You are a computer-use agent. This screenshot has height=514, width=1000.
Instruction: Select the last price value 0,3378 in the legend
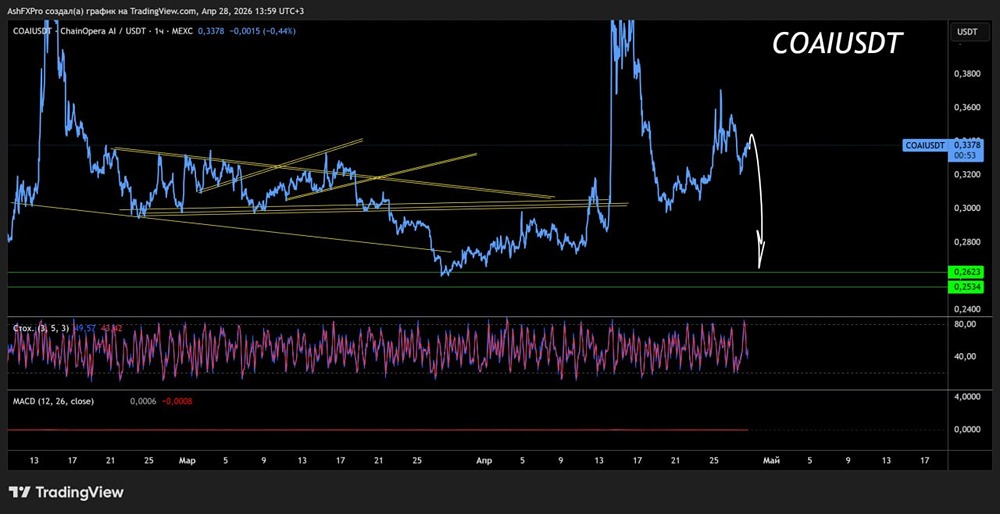pyautogui.click(x=209, y=31)
